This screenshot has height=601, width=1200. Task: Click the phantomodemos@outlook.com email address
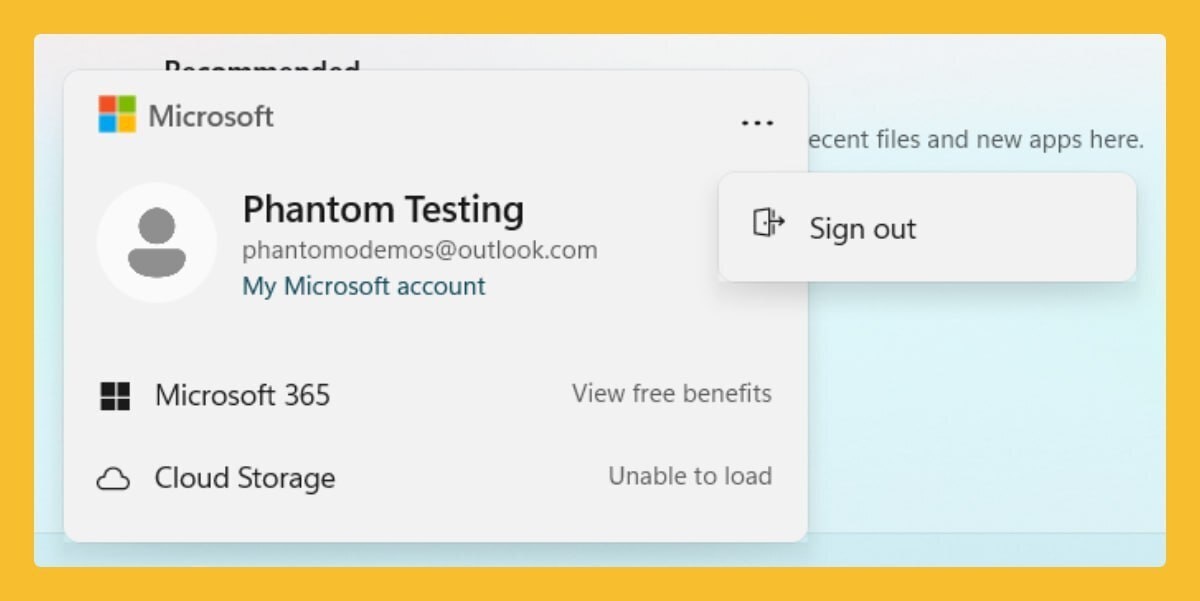pyautogui.click(x=420, y=250)
